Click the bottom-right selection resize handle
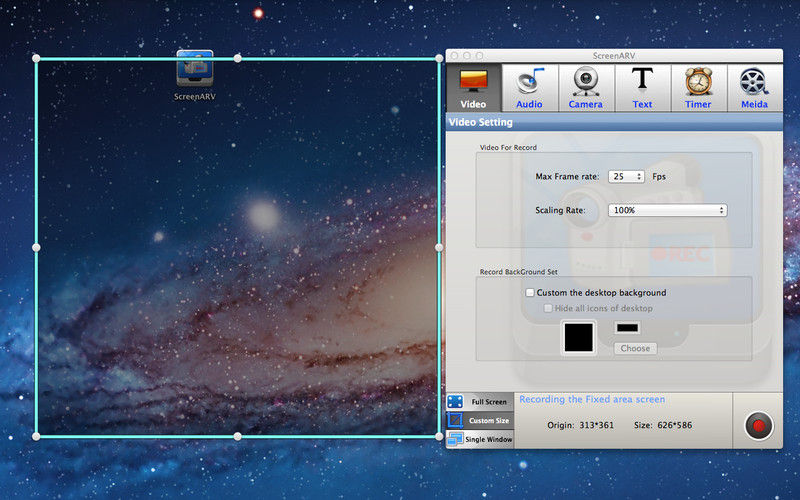Screen dimensions: 800x500 pos(438,435)
